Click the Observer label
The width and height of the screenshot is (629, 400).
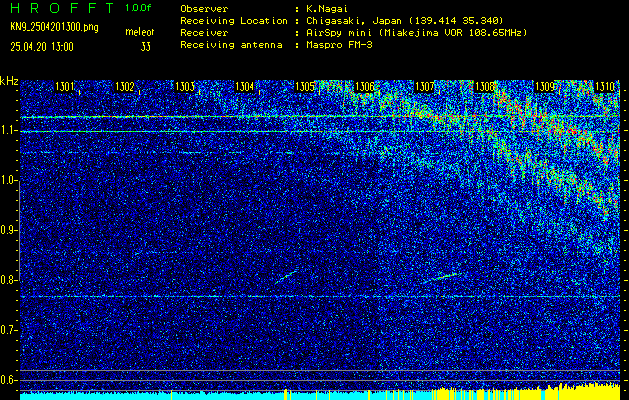(x=204, y=9)
